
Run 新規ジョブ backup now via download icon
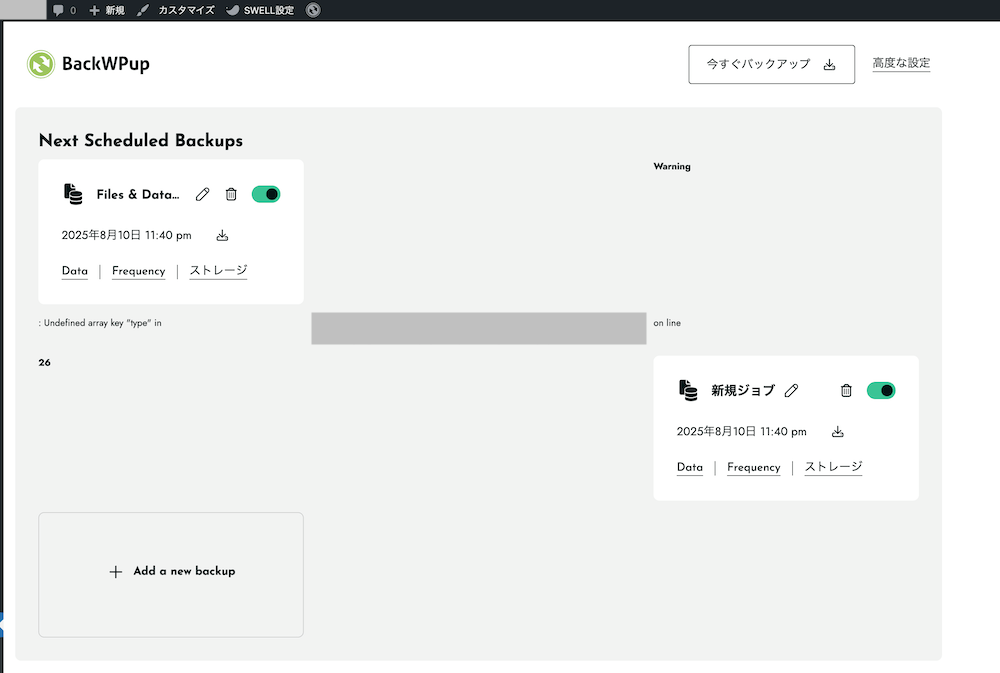(x=837, y=432)
